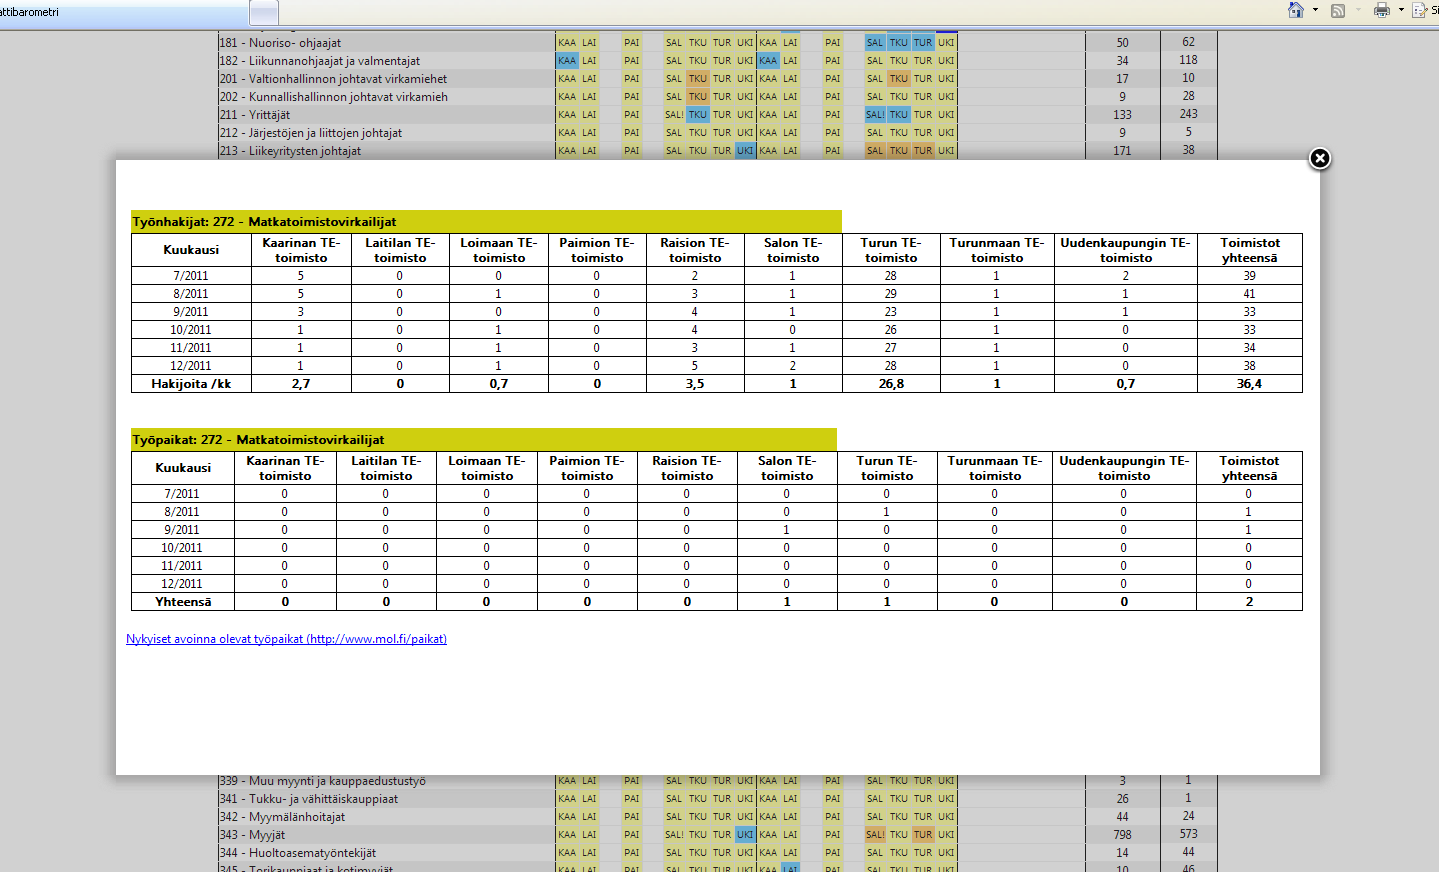Click the value 118 in the Liikunnanohjaajat row

click(1188, 60)
